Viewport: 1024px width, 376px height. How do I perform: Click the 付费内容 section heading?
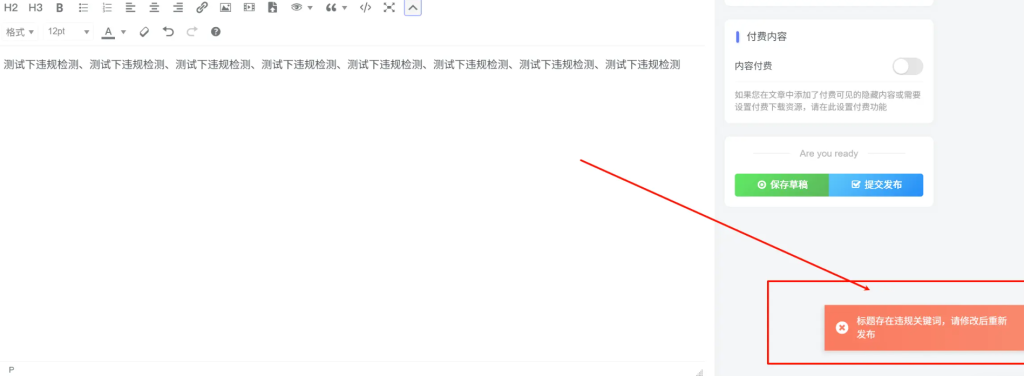coord(766,37)
